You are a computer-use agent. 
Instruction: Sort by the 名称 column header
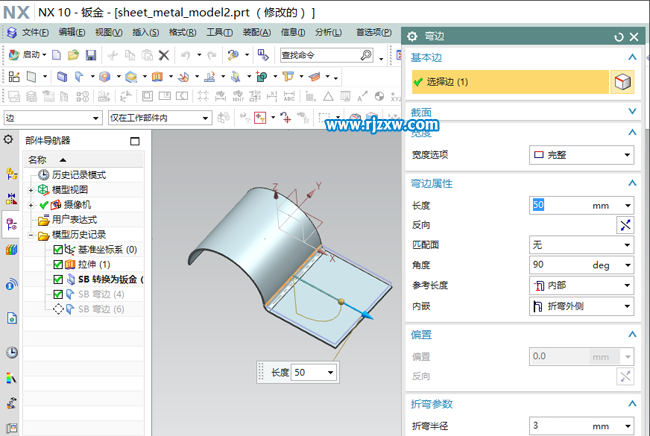[x=83, y=160]
